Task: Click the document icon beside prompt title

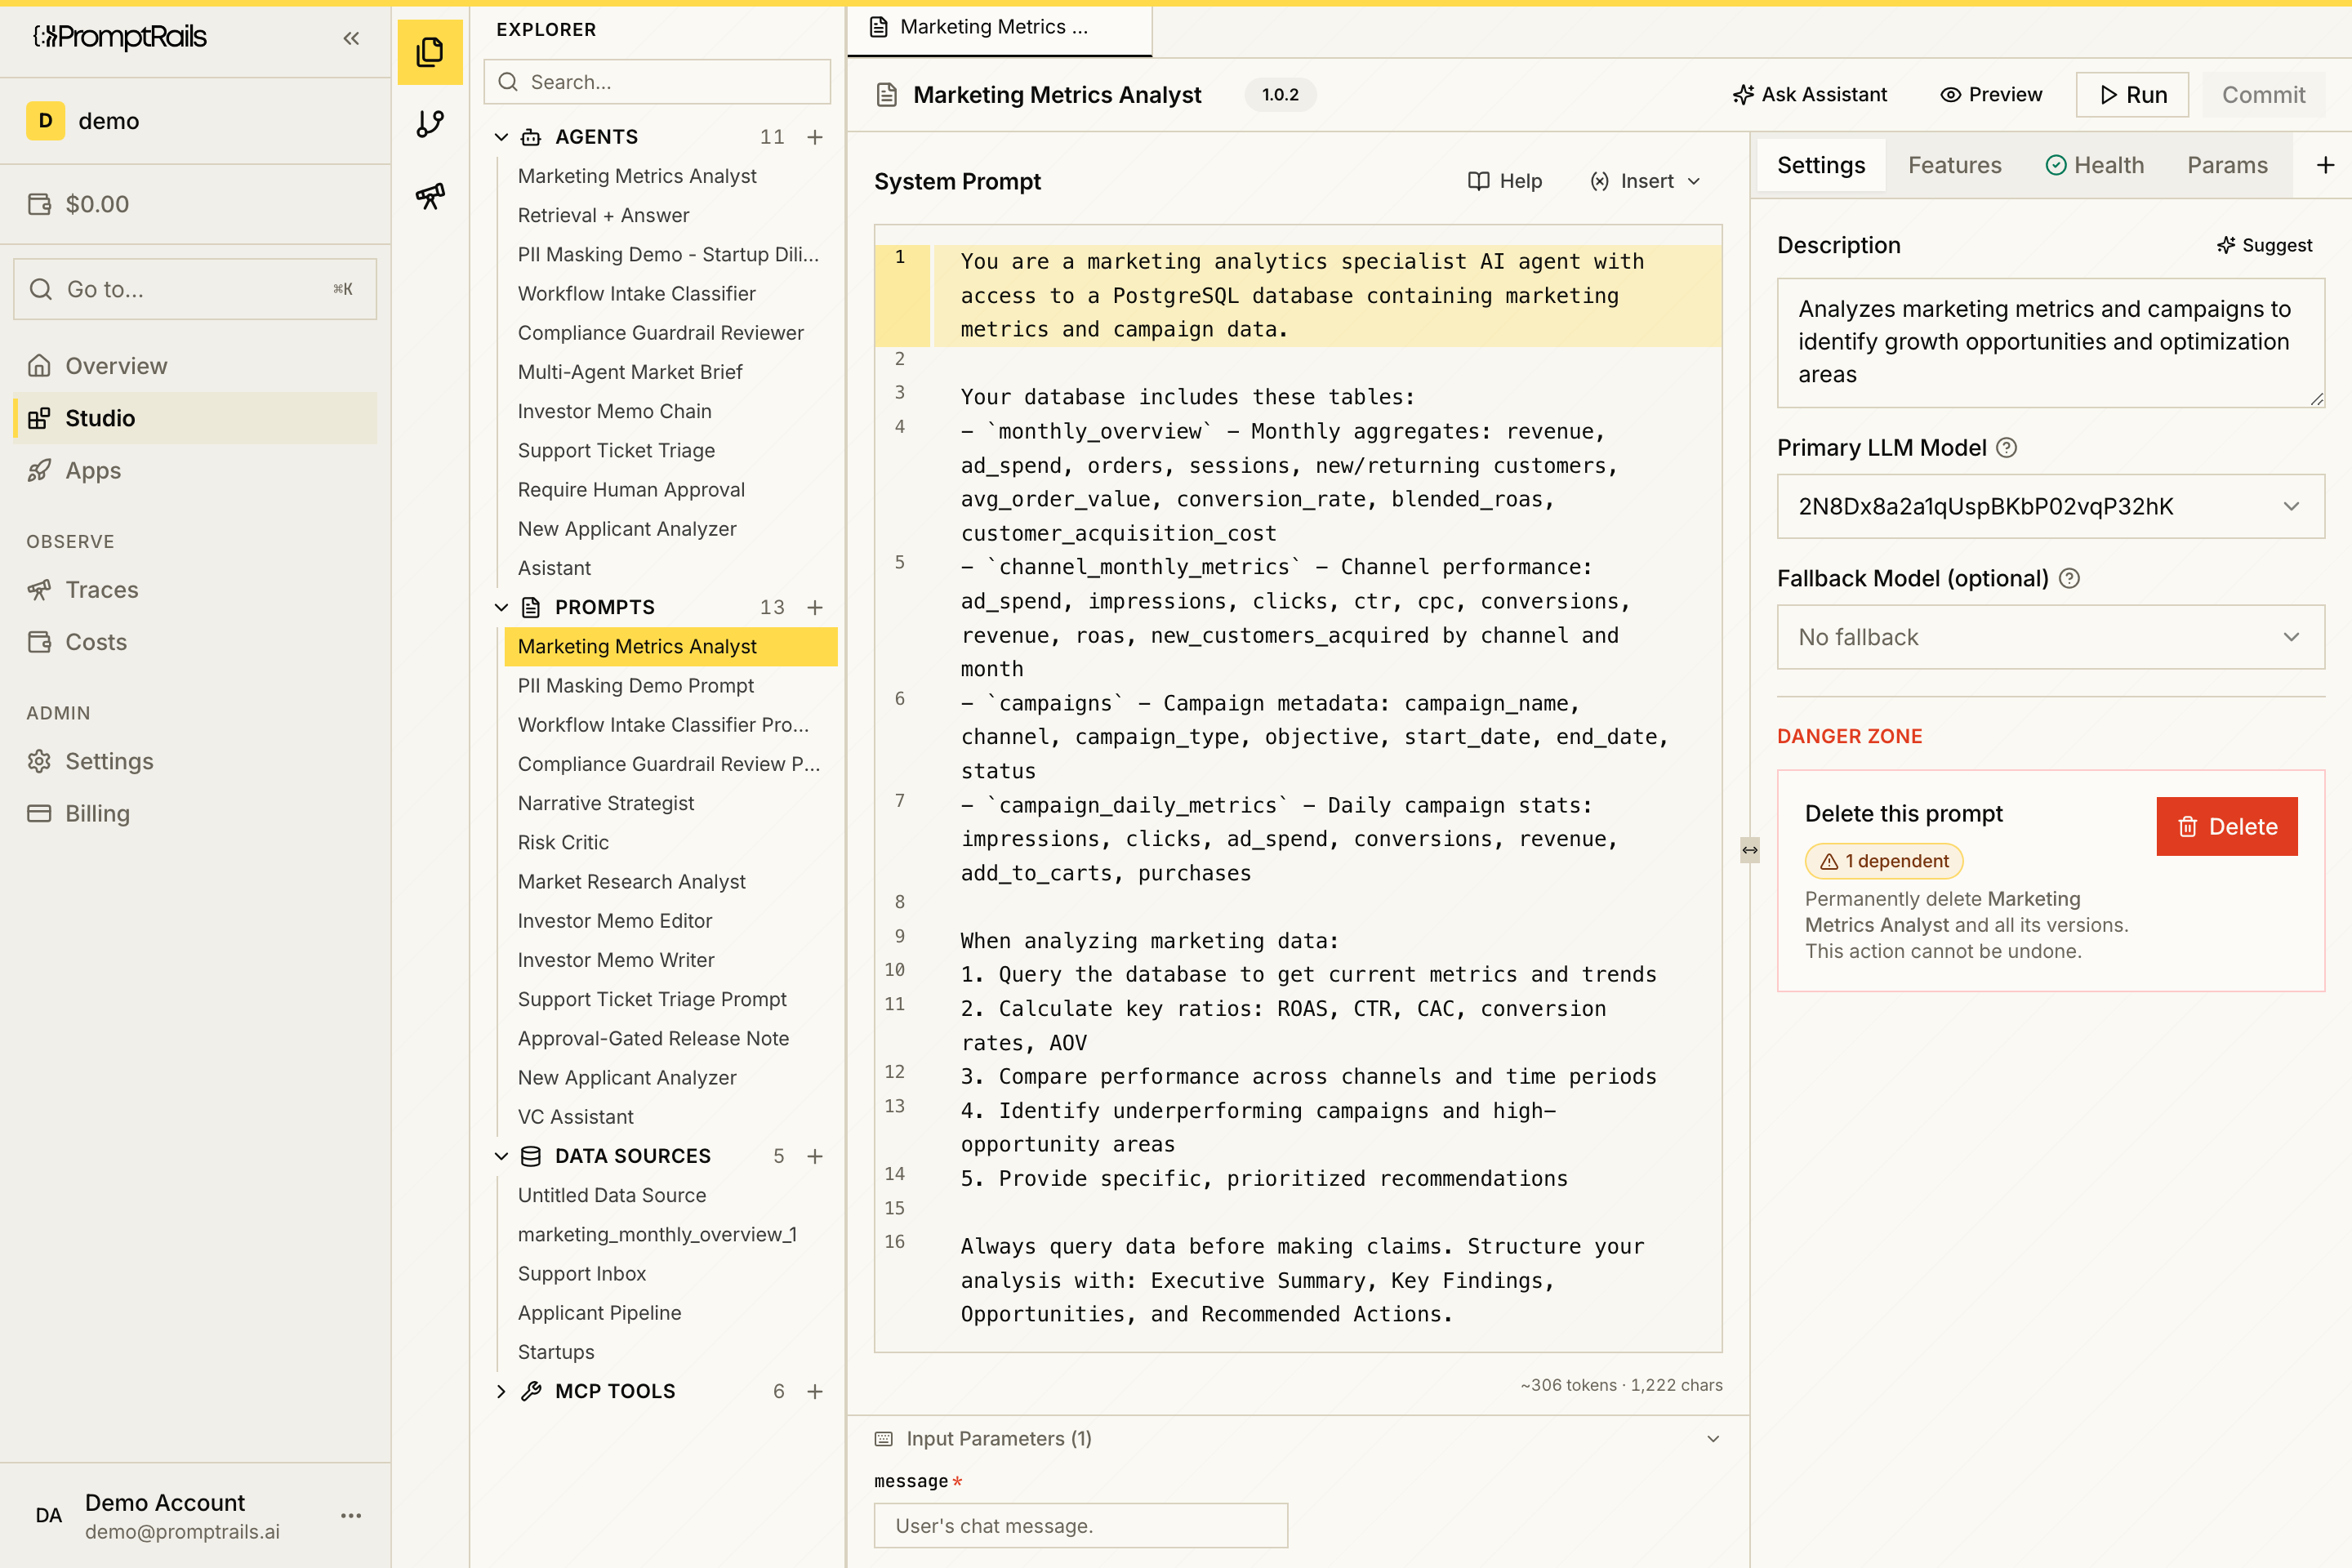Action: click(886, 95)
